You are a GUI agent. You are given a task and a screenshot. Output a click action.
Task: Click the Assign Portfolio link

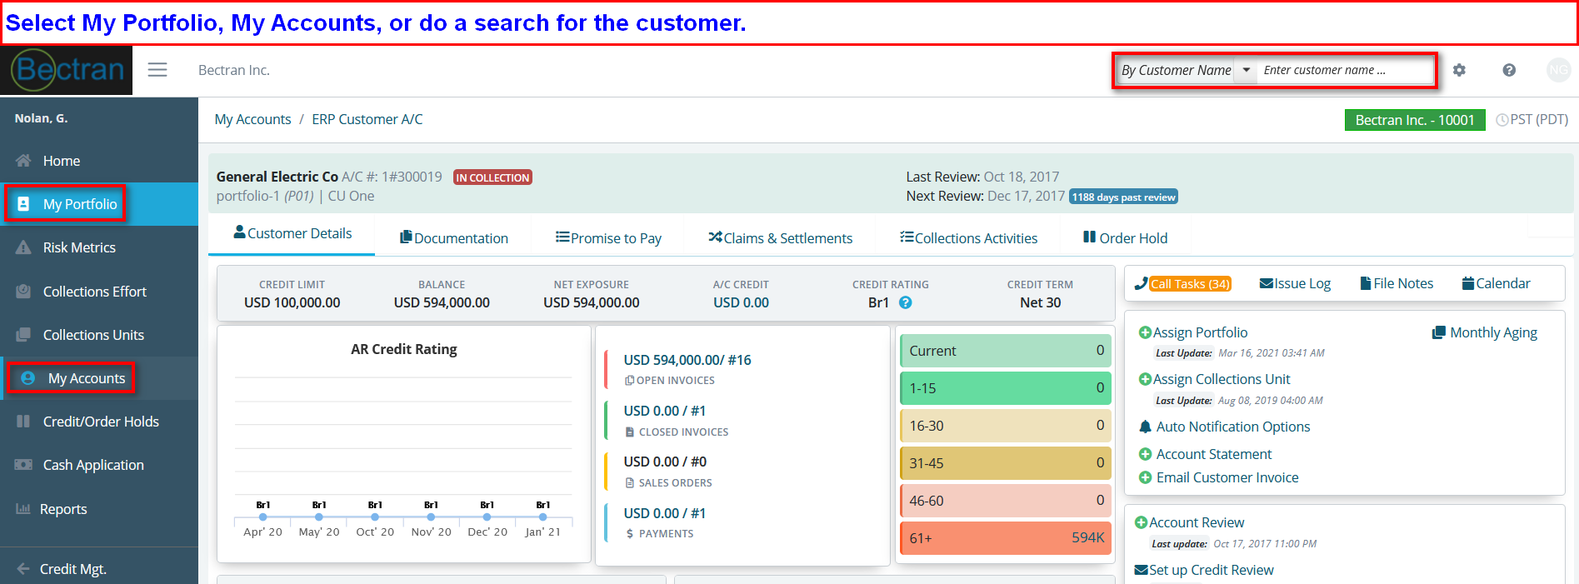pos(1200,333)
